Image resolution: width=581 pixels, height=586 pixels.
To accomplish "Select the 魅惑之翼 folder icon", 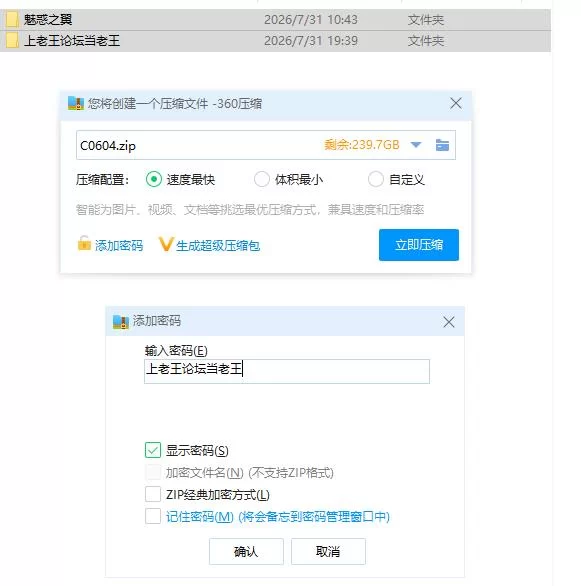I will (x=12, y=19).
